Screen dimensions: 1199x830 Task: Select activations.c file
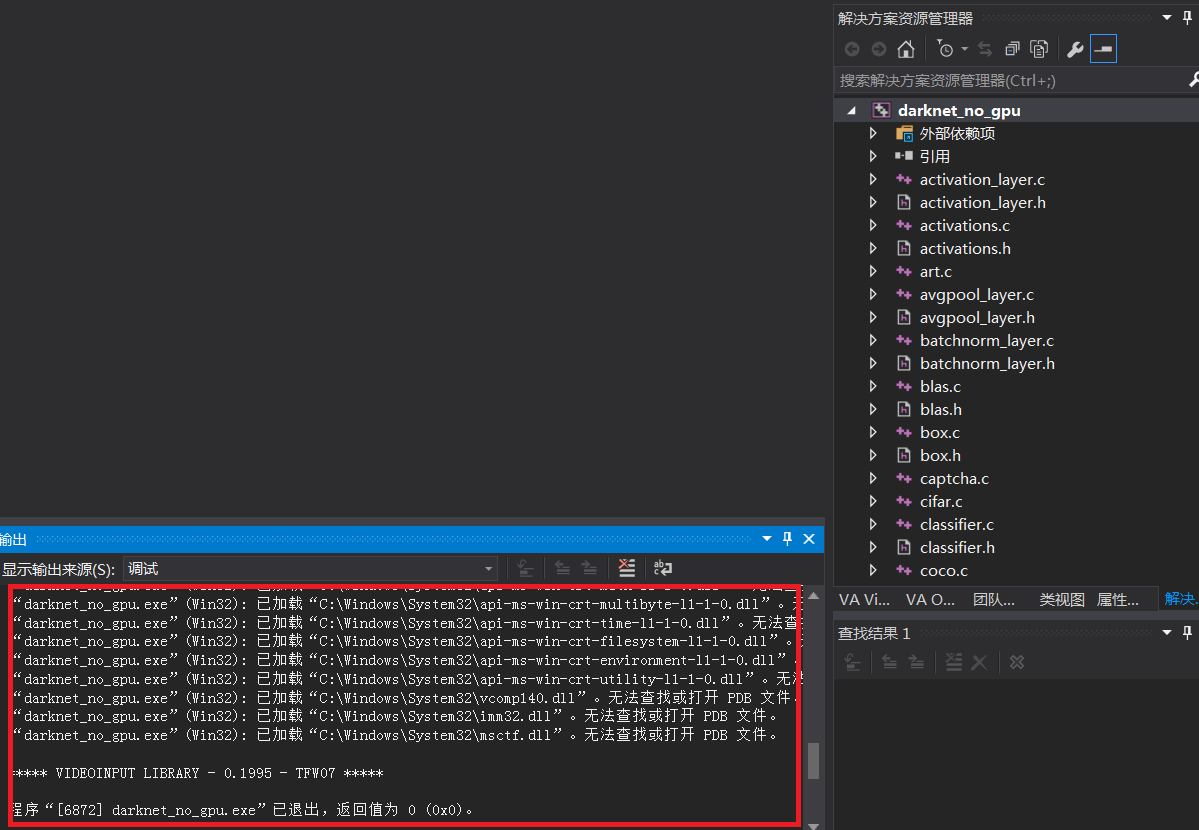click(964, 226)
